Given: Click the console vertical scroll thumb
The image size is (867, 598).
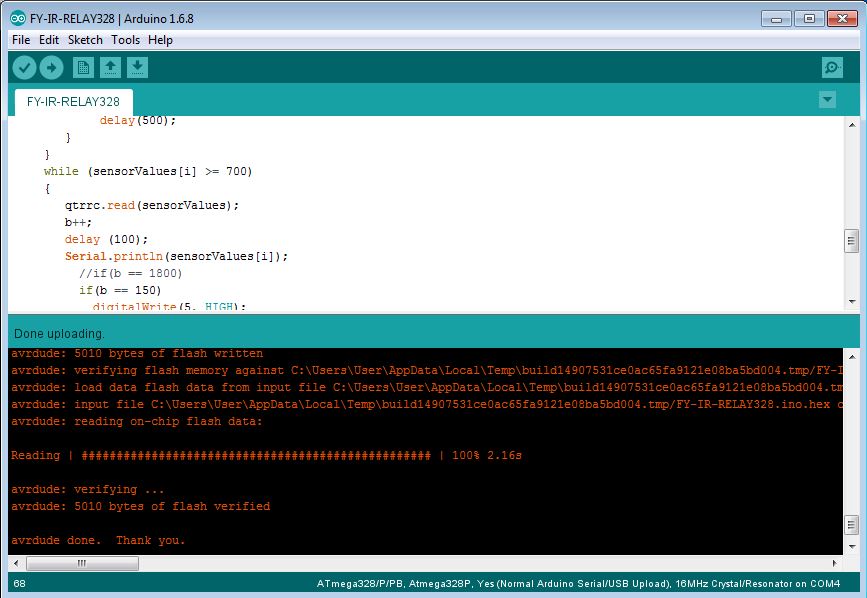Looking at the screenshot, I should (852, 524).
